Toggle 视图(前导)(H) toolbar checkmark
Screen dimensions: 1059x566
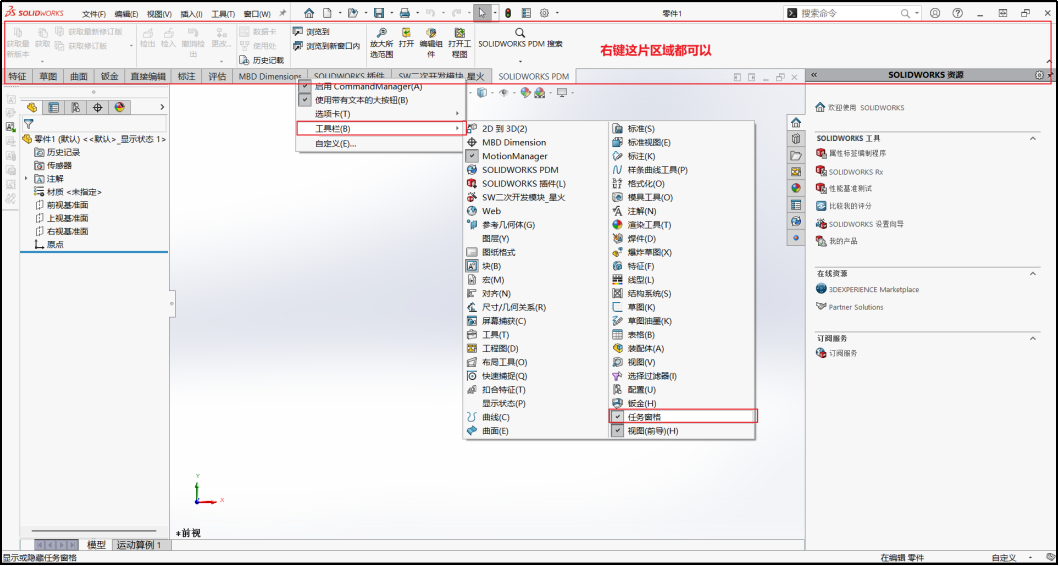point(617,431)
